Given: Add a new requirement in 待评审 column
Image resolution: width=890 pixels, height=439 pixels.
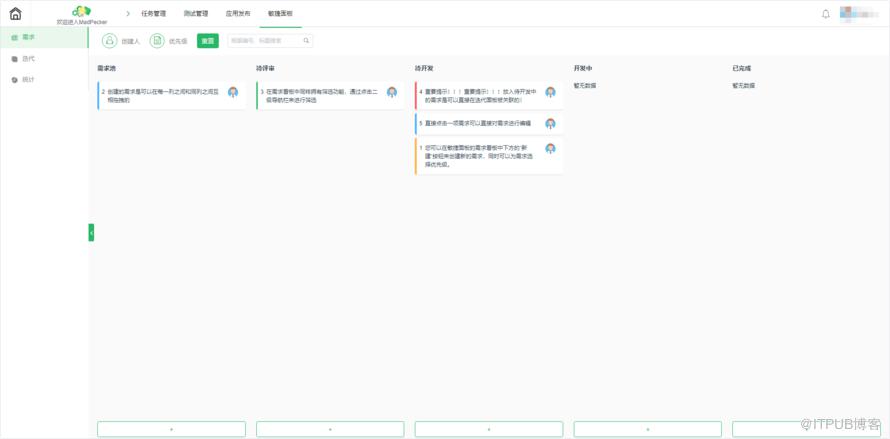Looking at the screenshot, I should (x=330, y=429).
